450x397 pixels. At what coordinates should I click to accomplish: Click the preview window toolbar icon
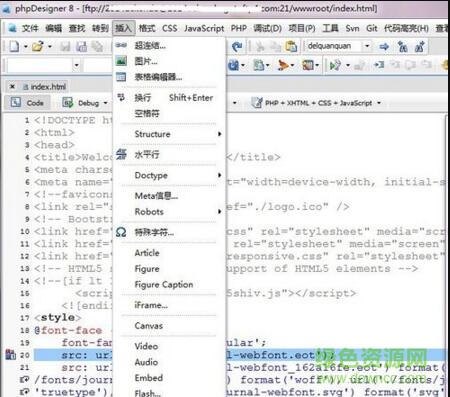[x=308, y=65]
